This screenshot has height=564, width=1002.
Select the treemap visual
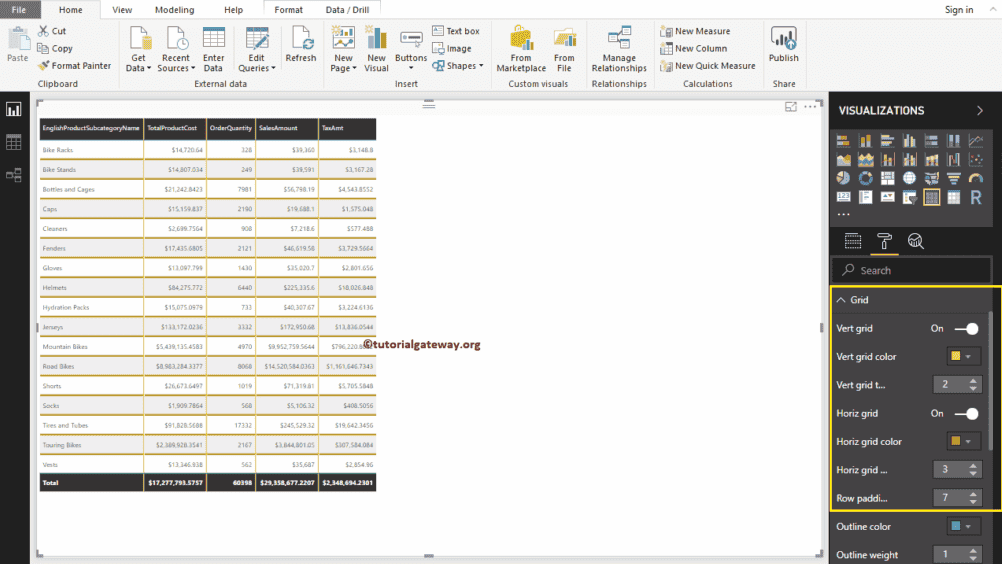tap(888, 178)
